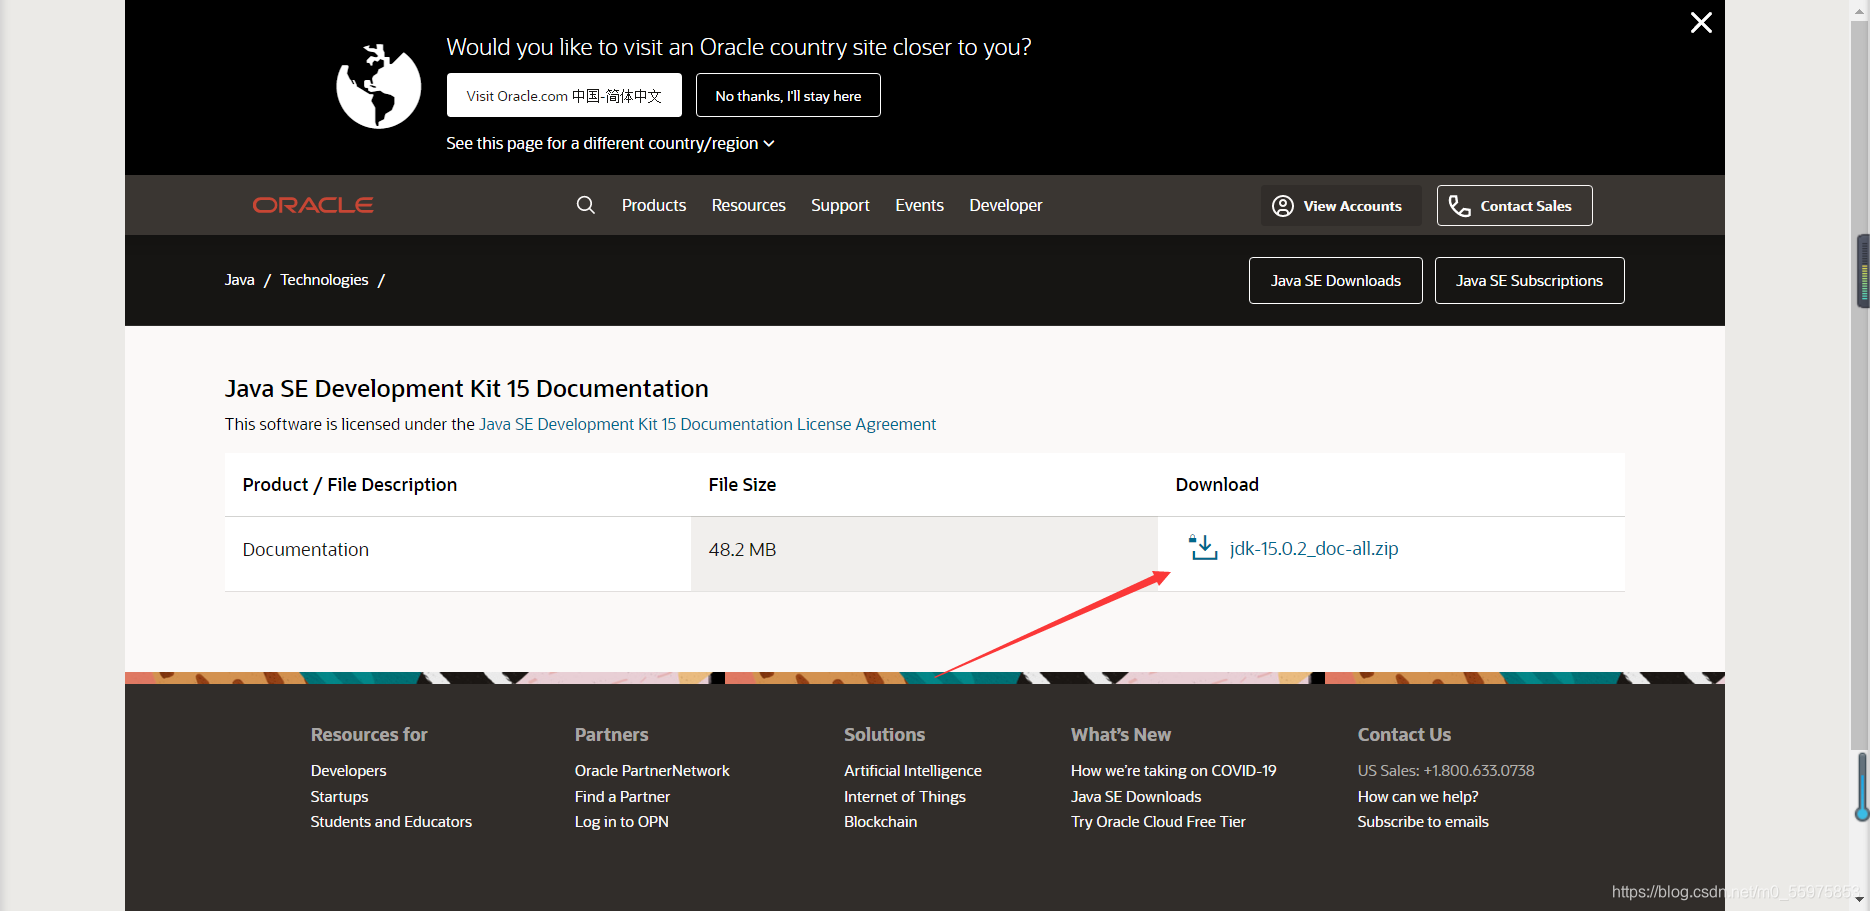Close the country site banner
The image size is (1870, 911).
tap(1701, 23)
